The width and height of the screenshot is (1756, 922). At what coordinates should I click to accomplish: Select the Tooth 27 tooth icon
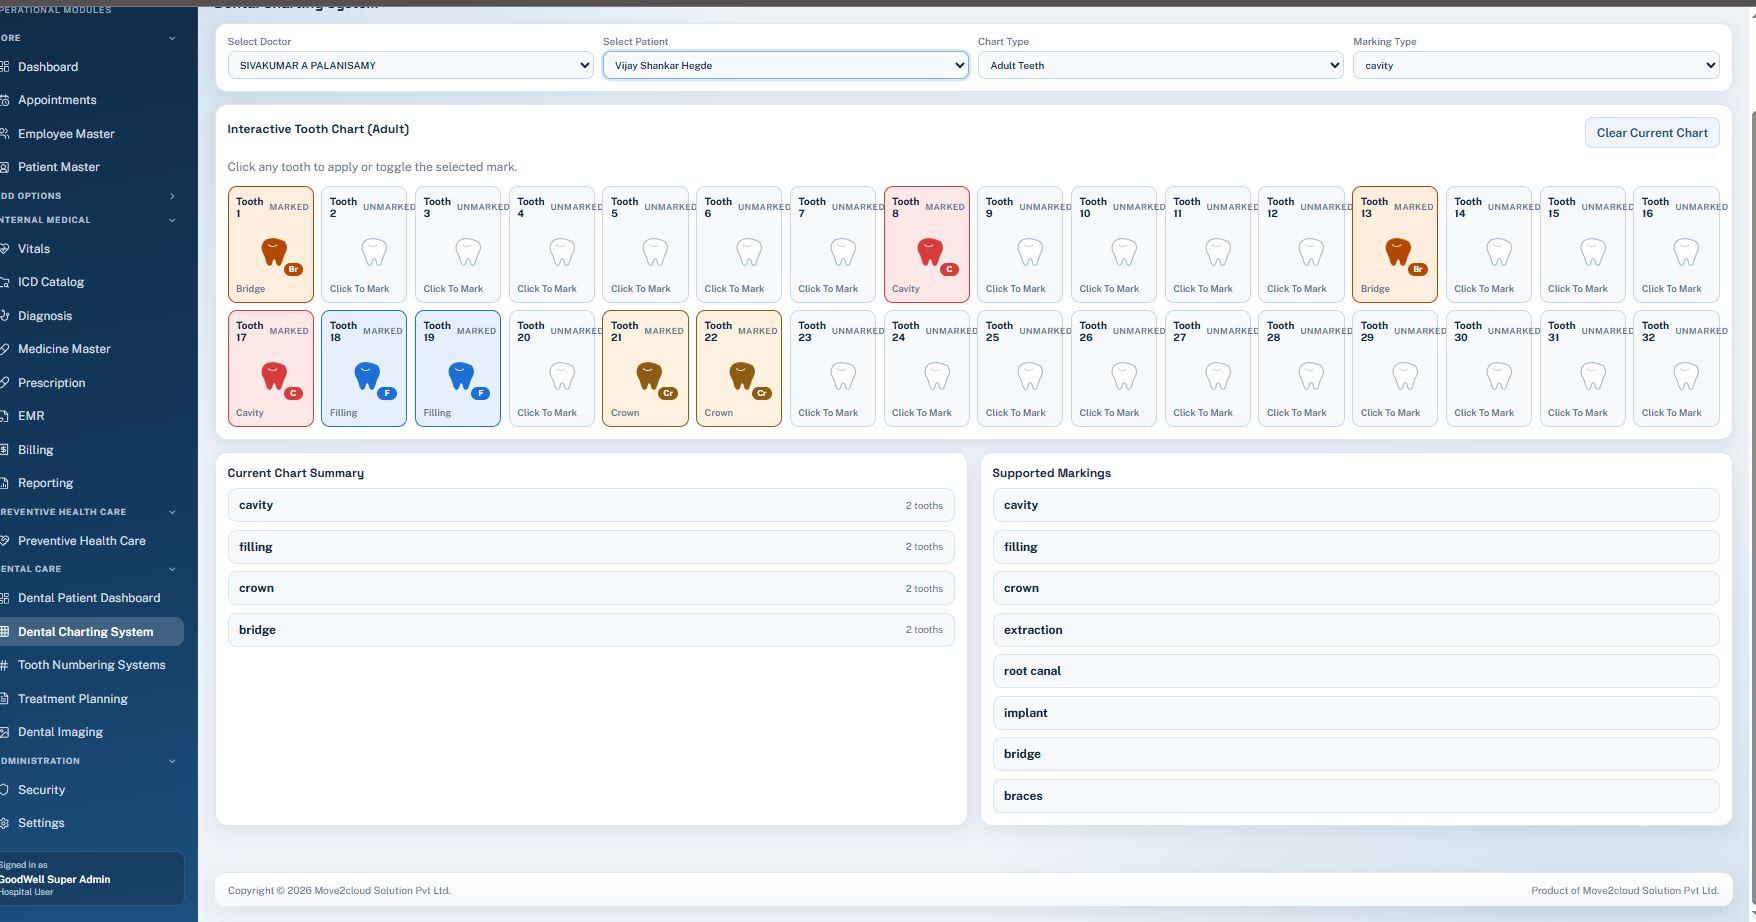pyautogui.click(x=1217, y=376)
